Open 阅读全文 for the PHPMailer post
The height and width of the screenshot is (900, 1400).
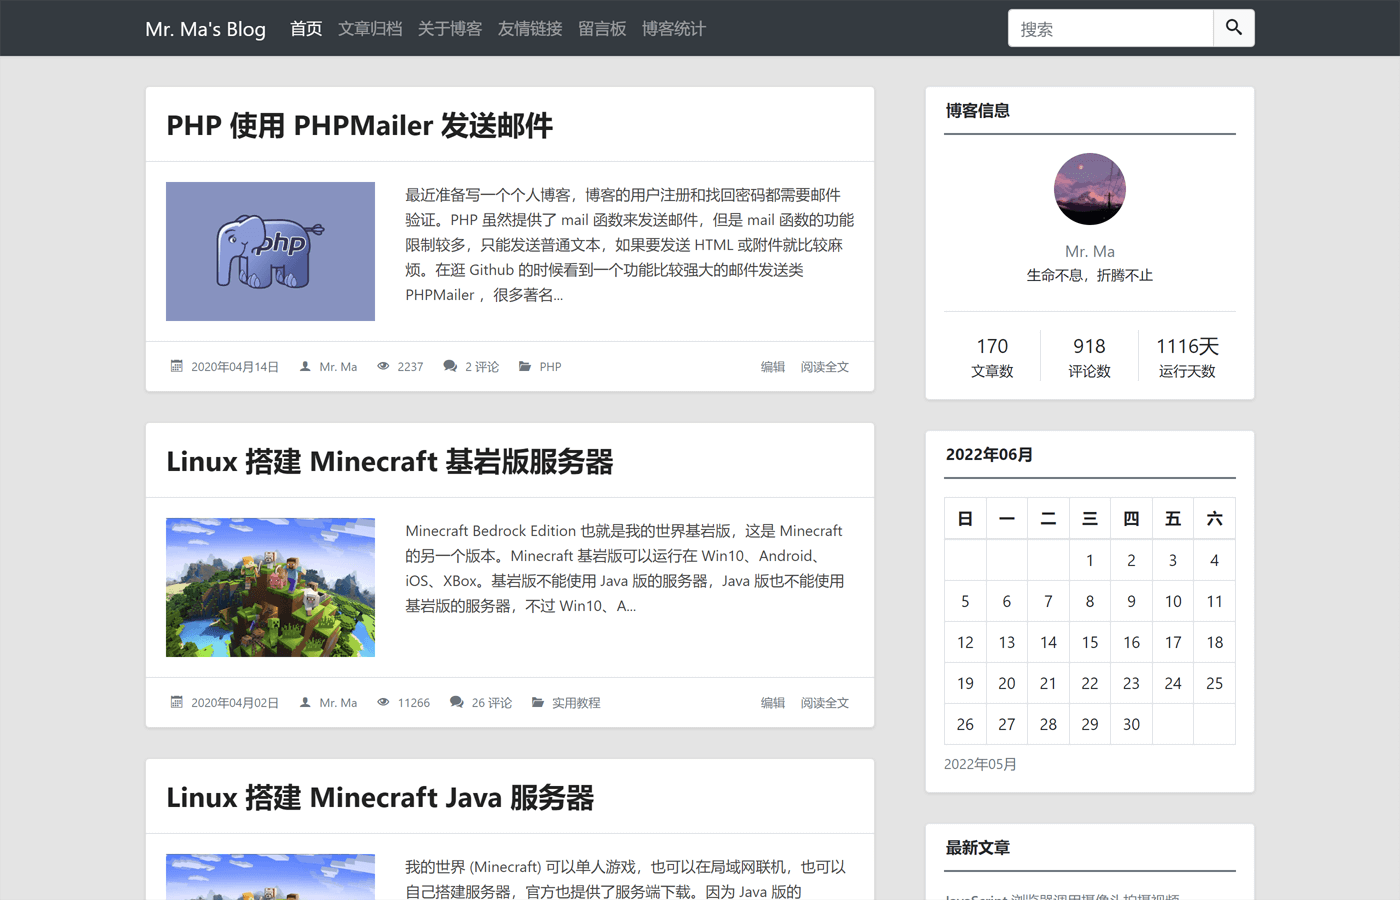tap(824, 366)
